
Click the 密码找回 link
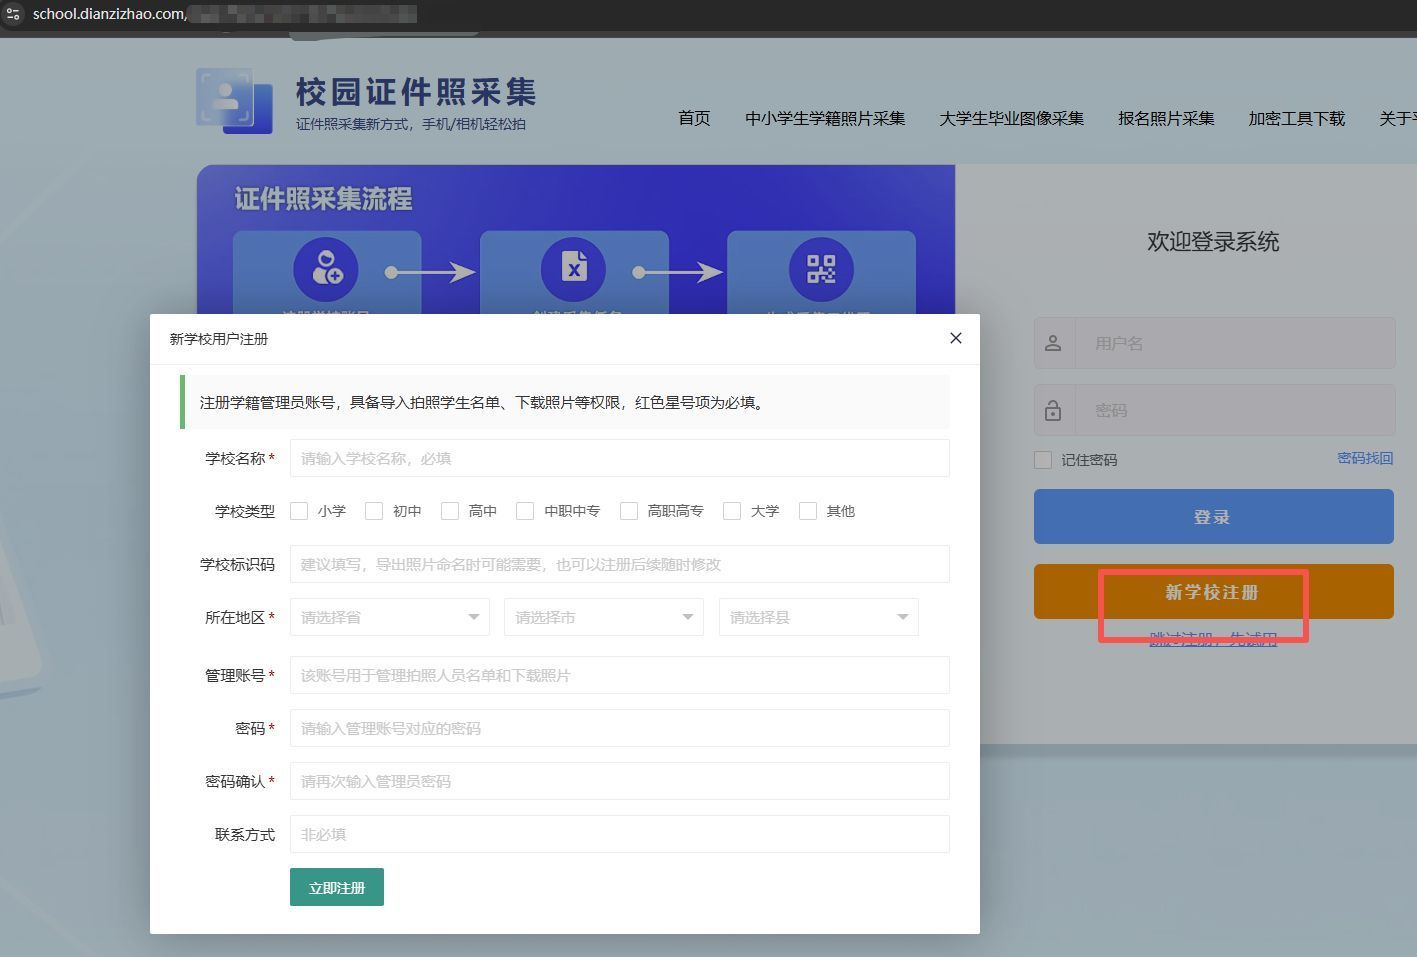point(1364,458)
